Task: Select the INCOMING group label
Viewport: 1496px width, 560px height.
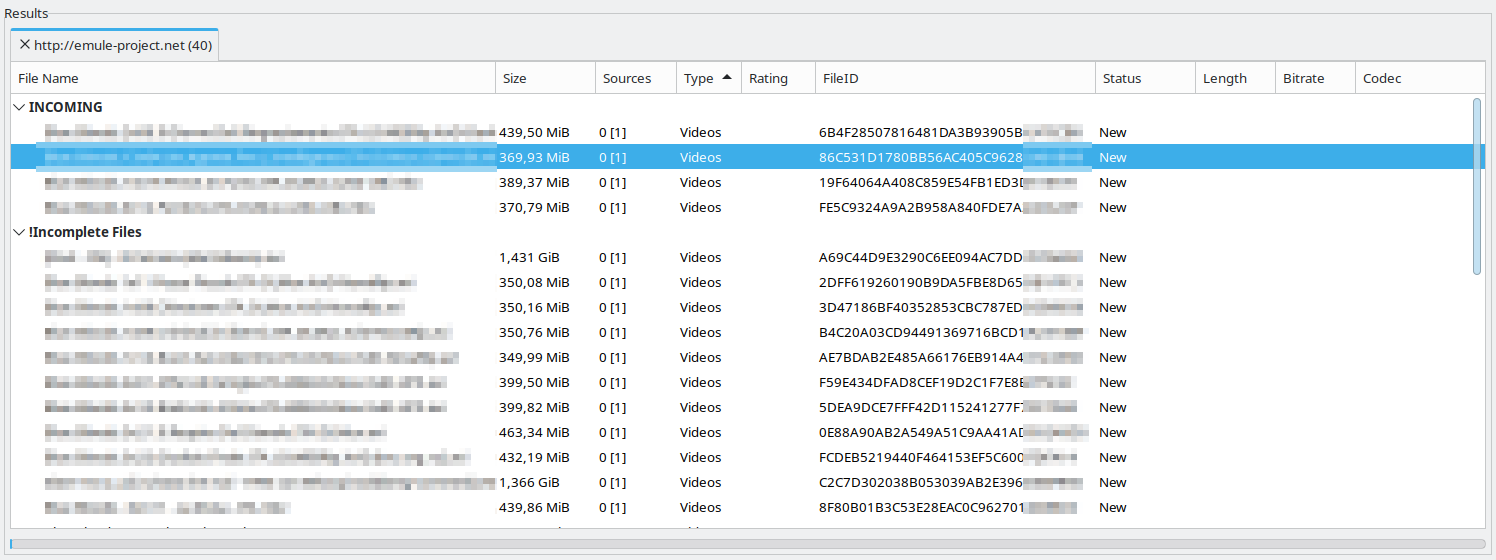Action: 65,107
